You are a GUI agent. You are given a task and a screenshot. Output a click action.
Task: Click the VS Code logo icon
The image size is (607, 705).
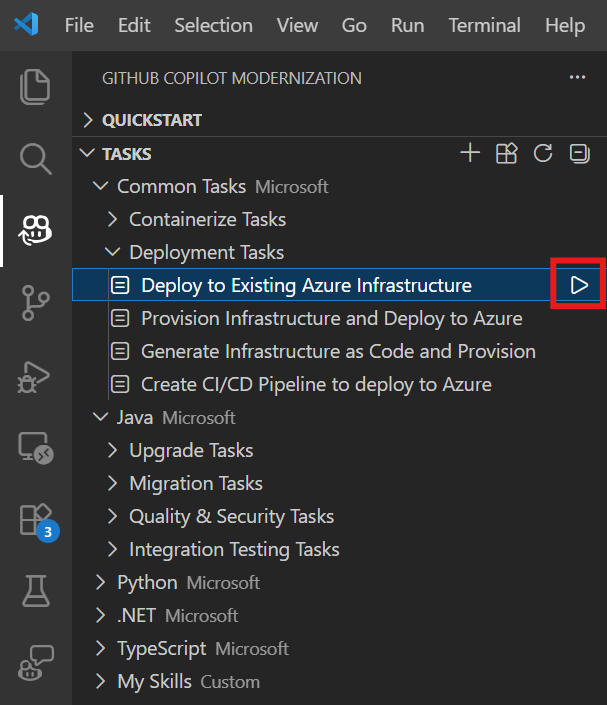[26, 25]
